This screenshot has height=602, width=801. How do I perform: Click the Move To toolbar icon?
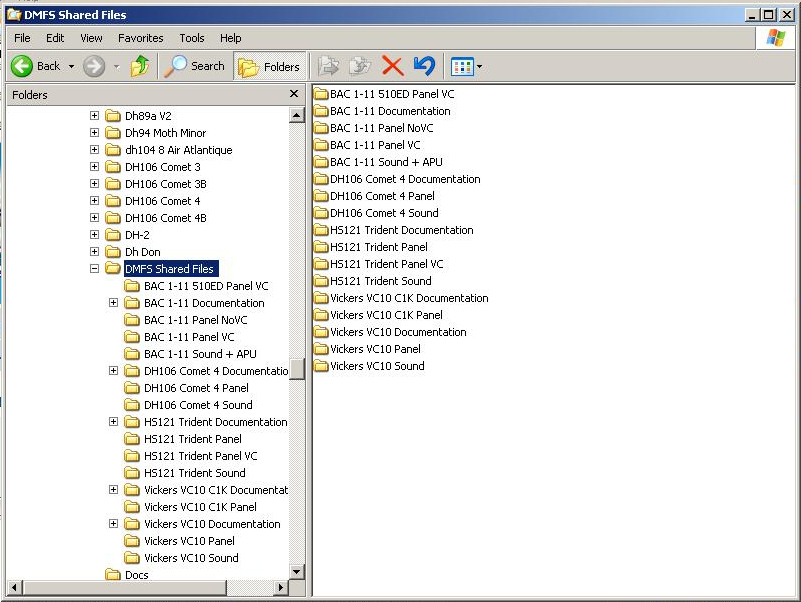(x=328, y=66)
